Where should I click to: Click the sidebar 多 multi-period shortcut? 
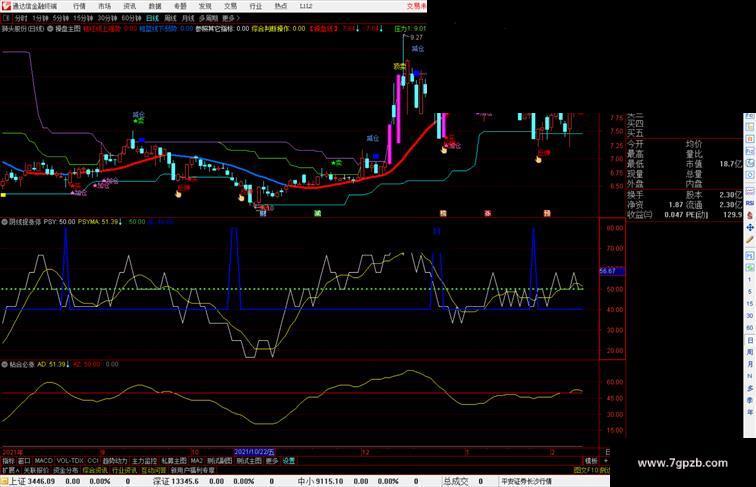[x=750, y=388]
